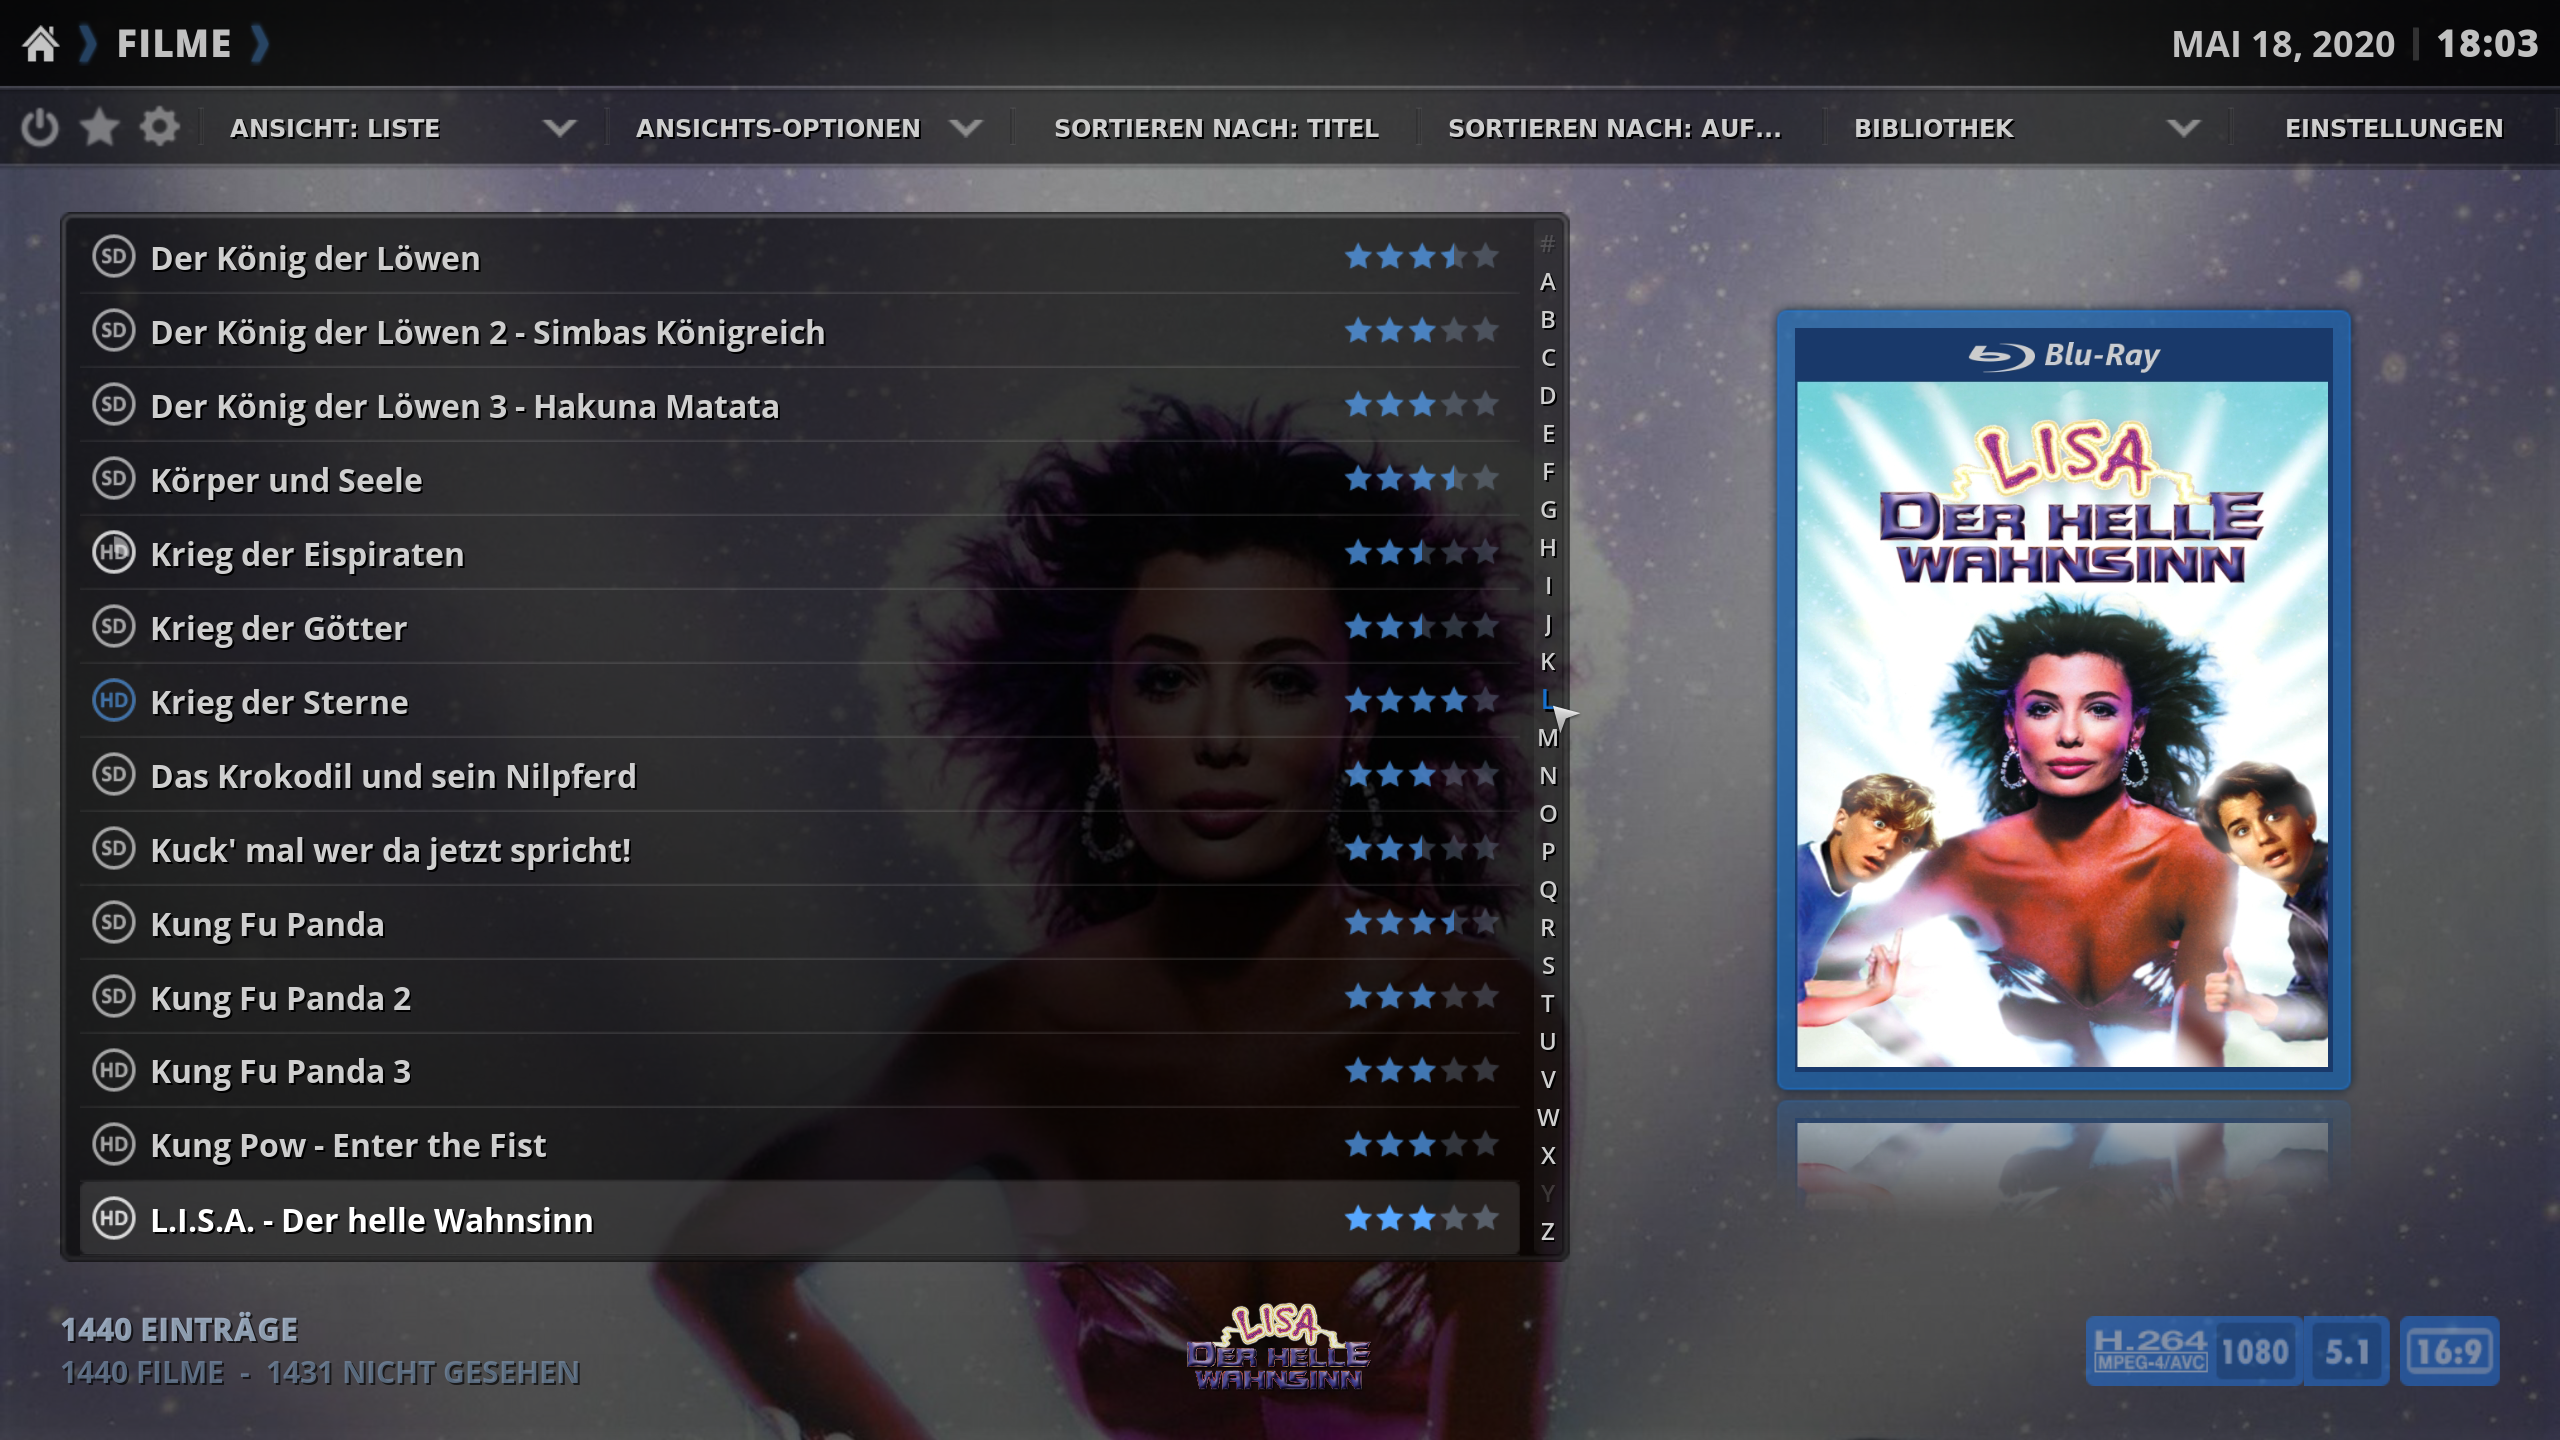Click the HD badge for Krieg der Eispiraten

[114, 553]
